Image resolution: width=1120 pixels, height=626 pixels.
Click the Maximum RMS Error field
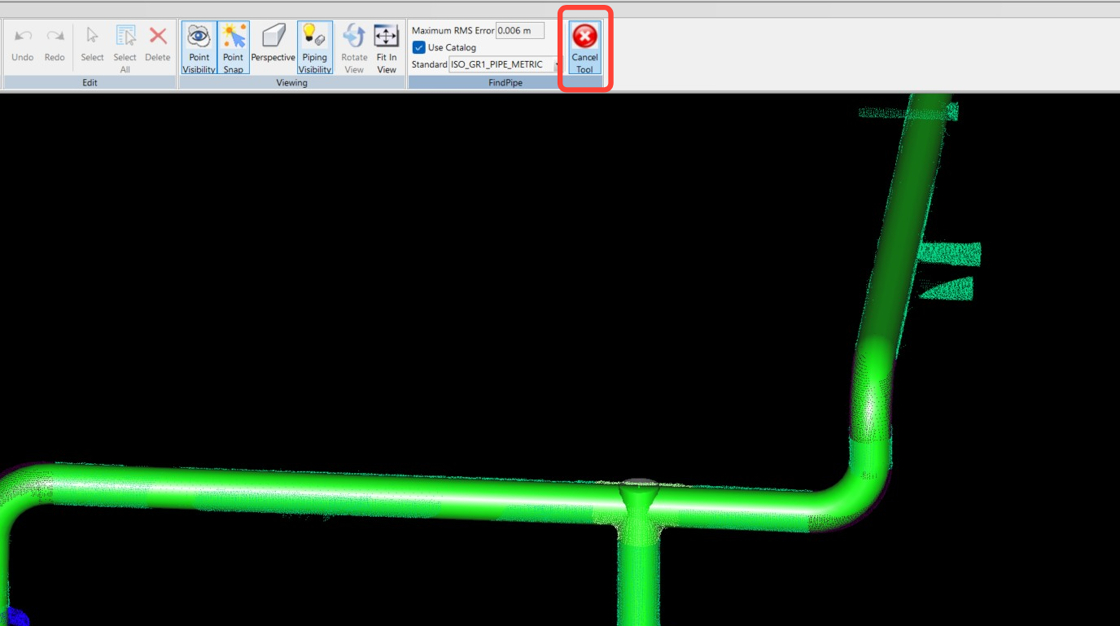520,31
